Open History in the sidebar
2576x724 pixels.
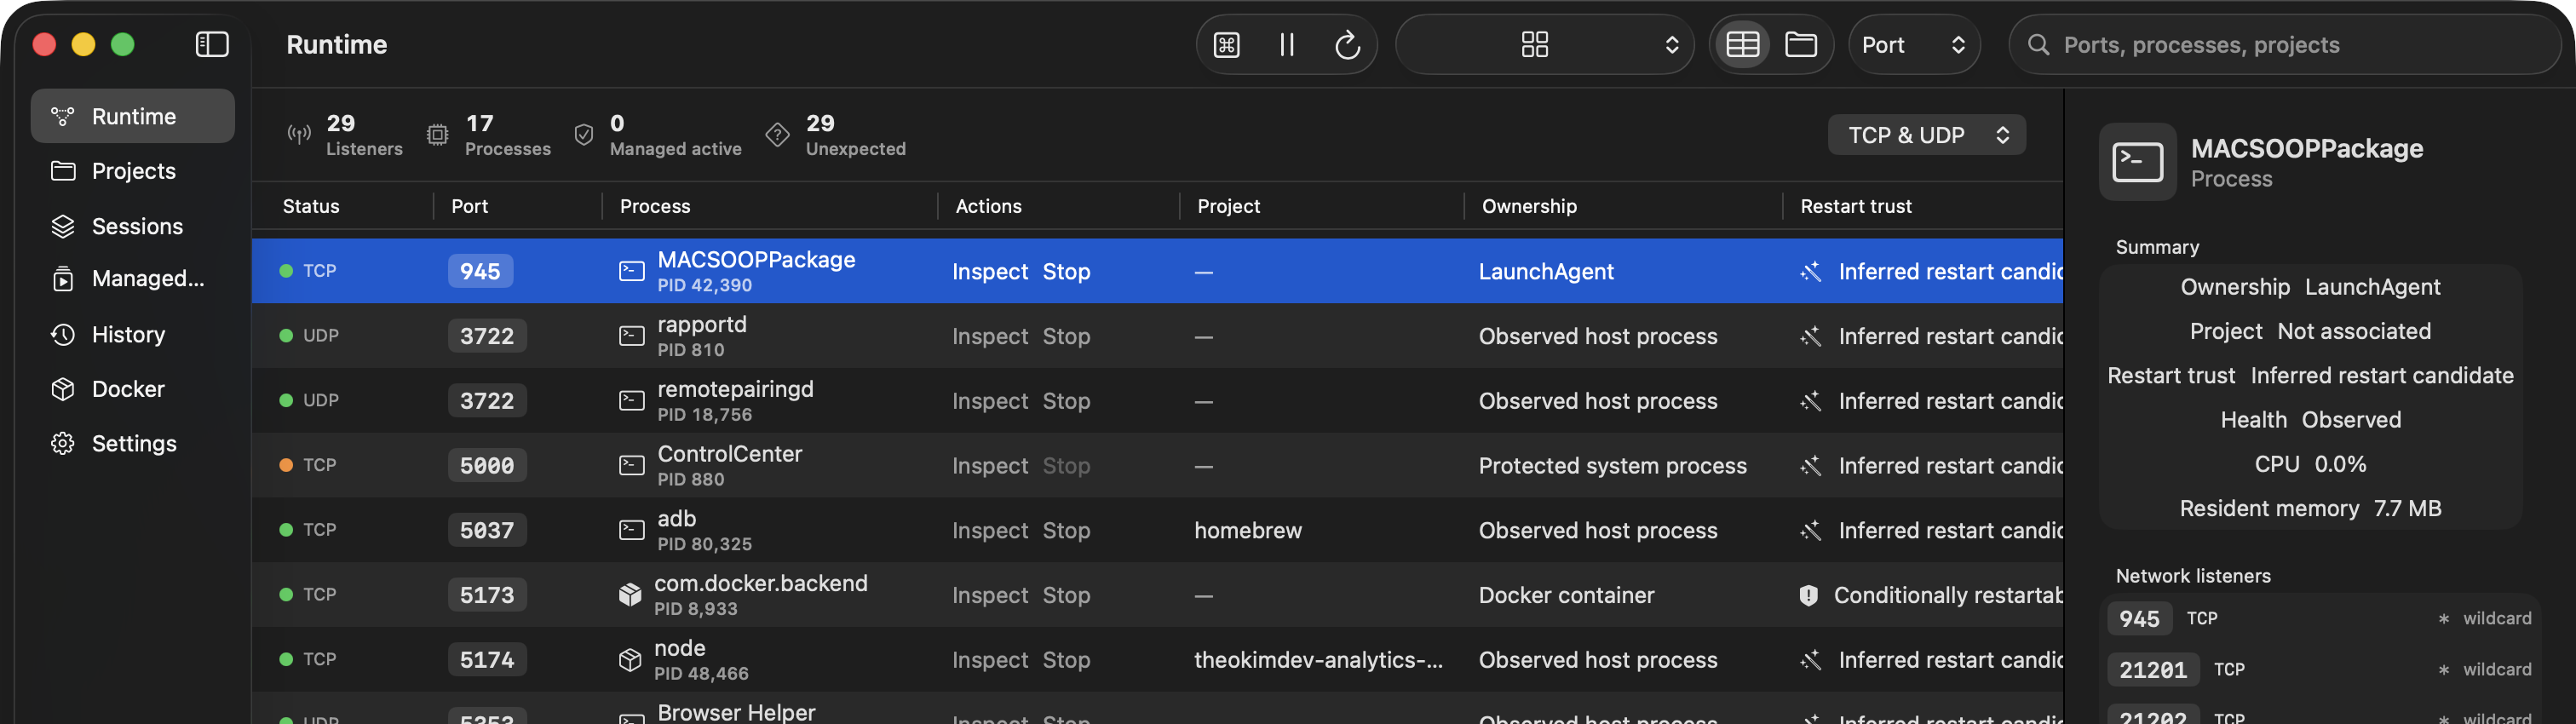pos(133,334)
